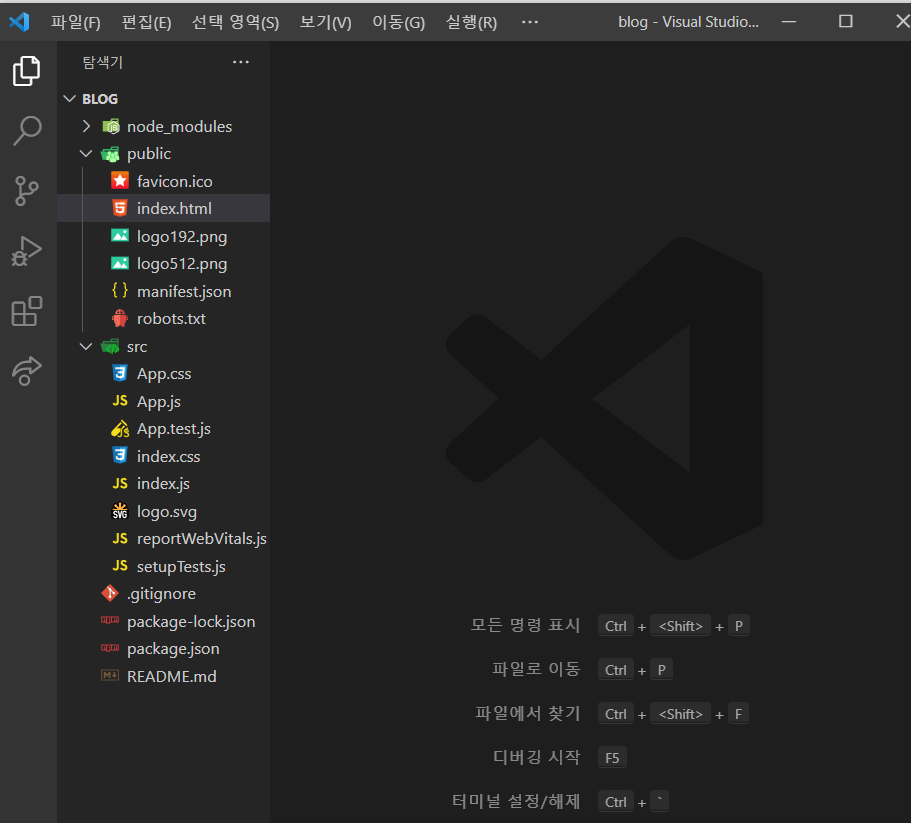Click the JS icon beside App.js
The height and width of the screenshot is (823, 911).
(x=120, y=401)
